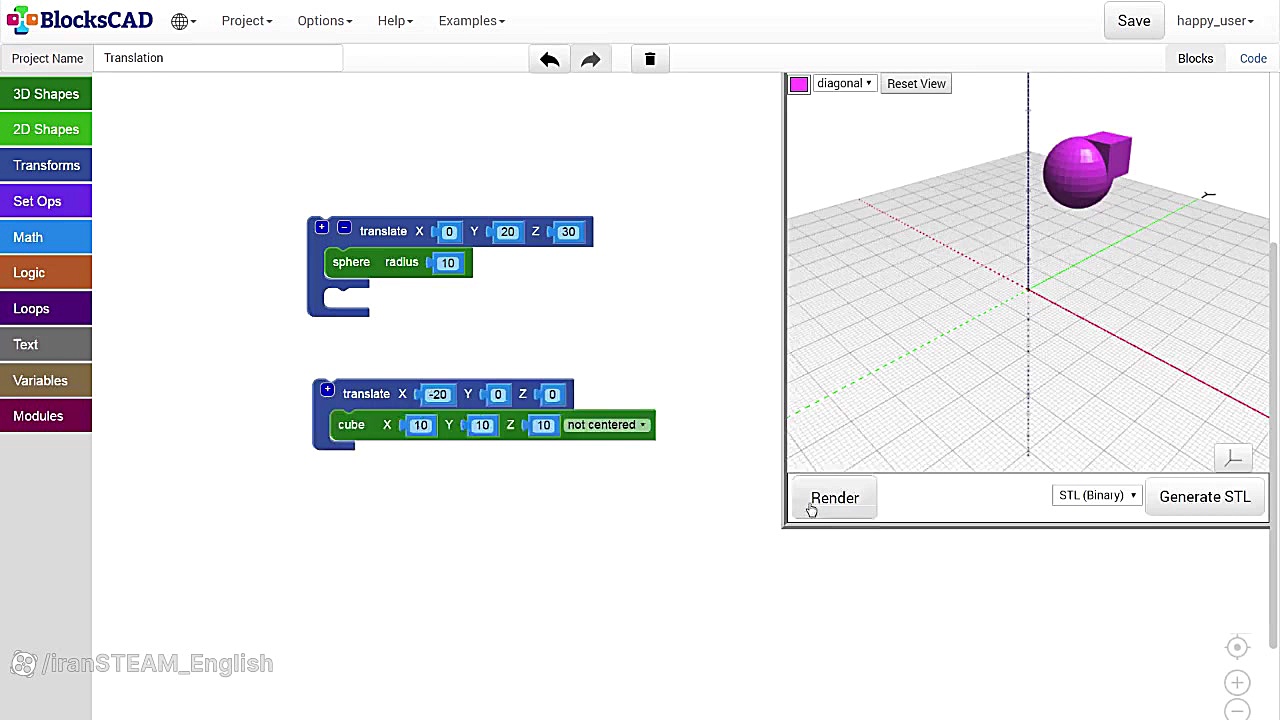Image resolution: width=1280 pixels, height=720 pixels.
Task: Open the Project menu
Action: click(x=247, y=21)
